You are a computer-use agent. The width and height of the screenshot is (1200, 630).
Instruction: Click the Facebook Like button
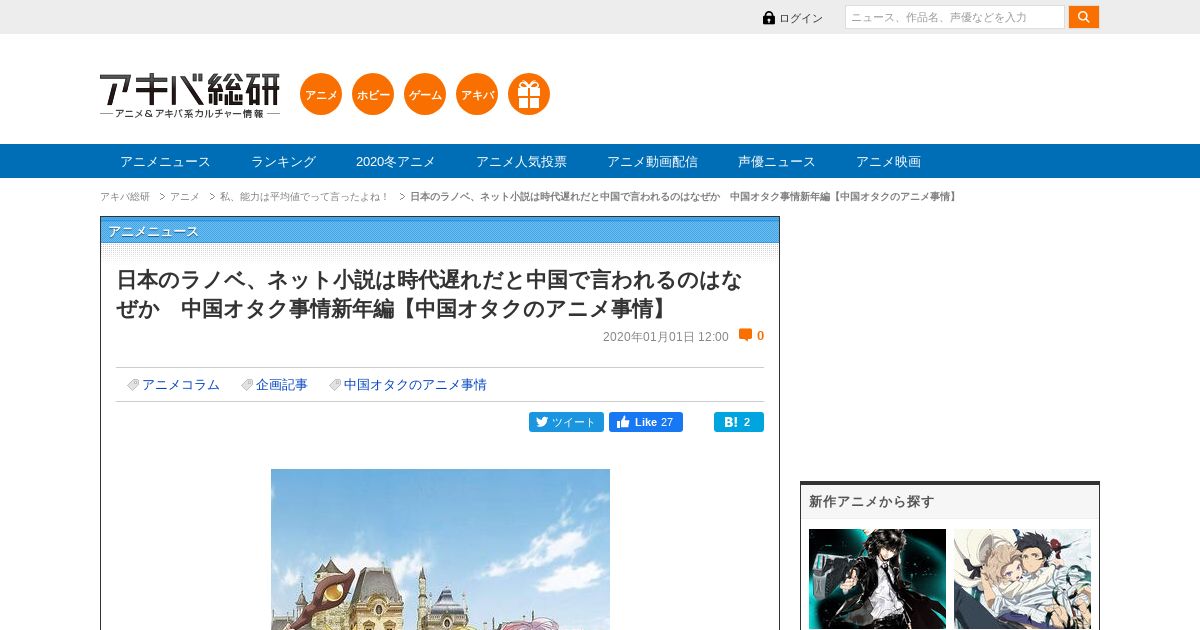[646, 422]
